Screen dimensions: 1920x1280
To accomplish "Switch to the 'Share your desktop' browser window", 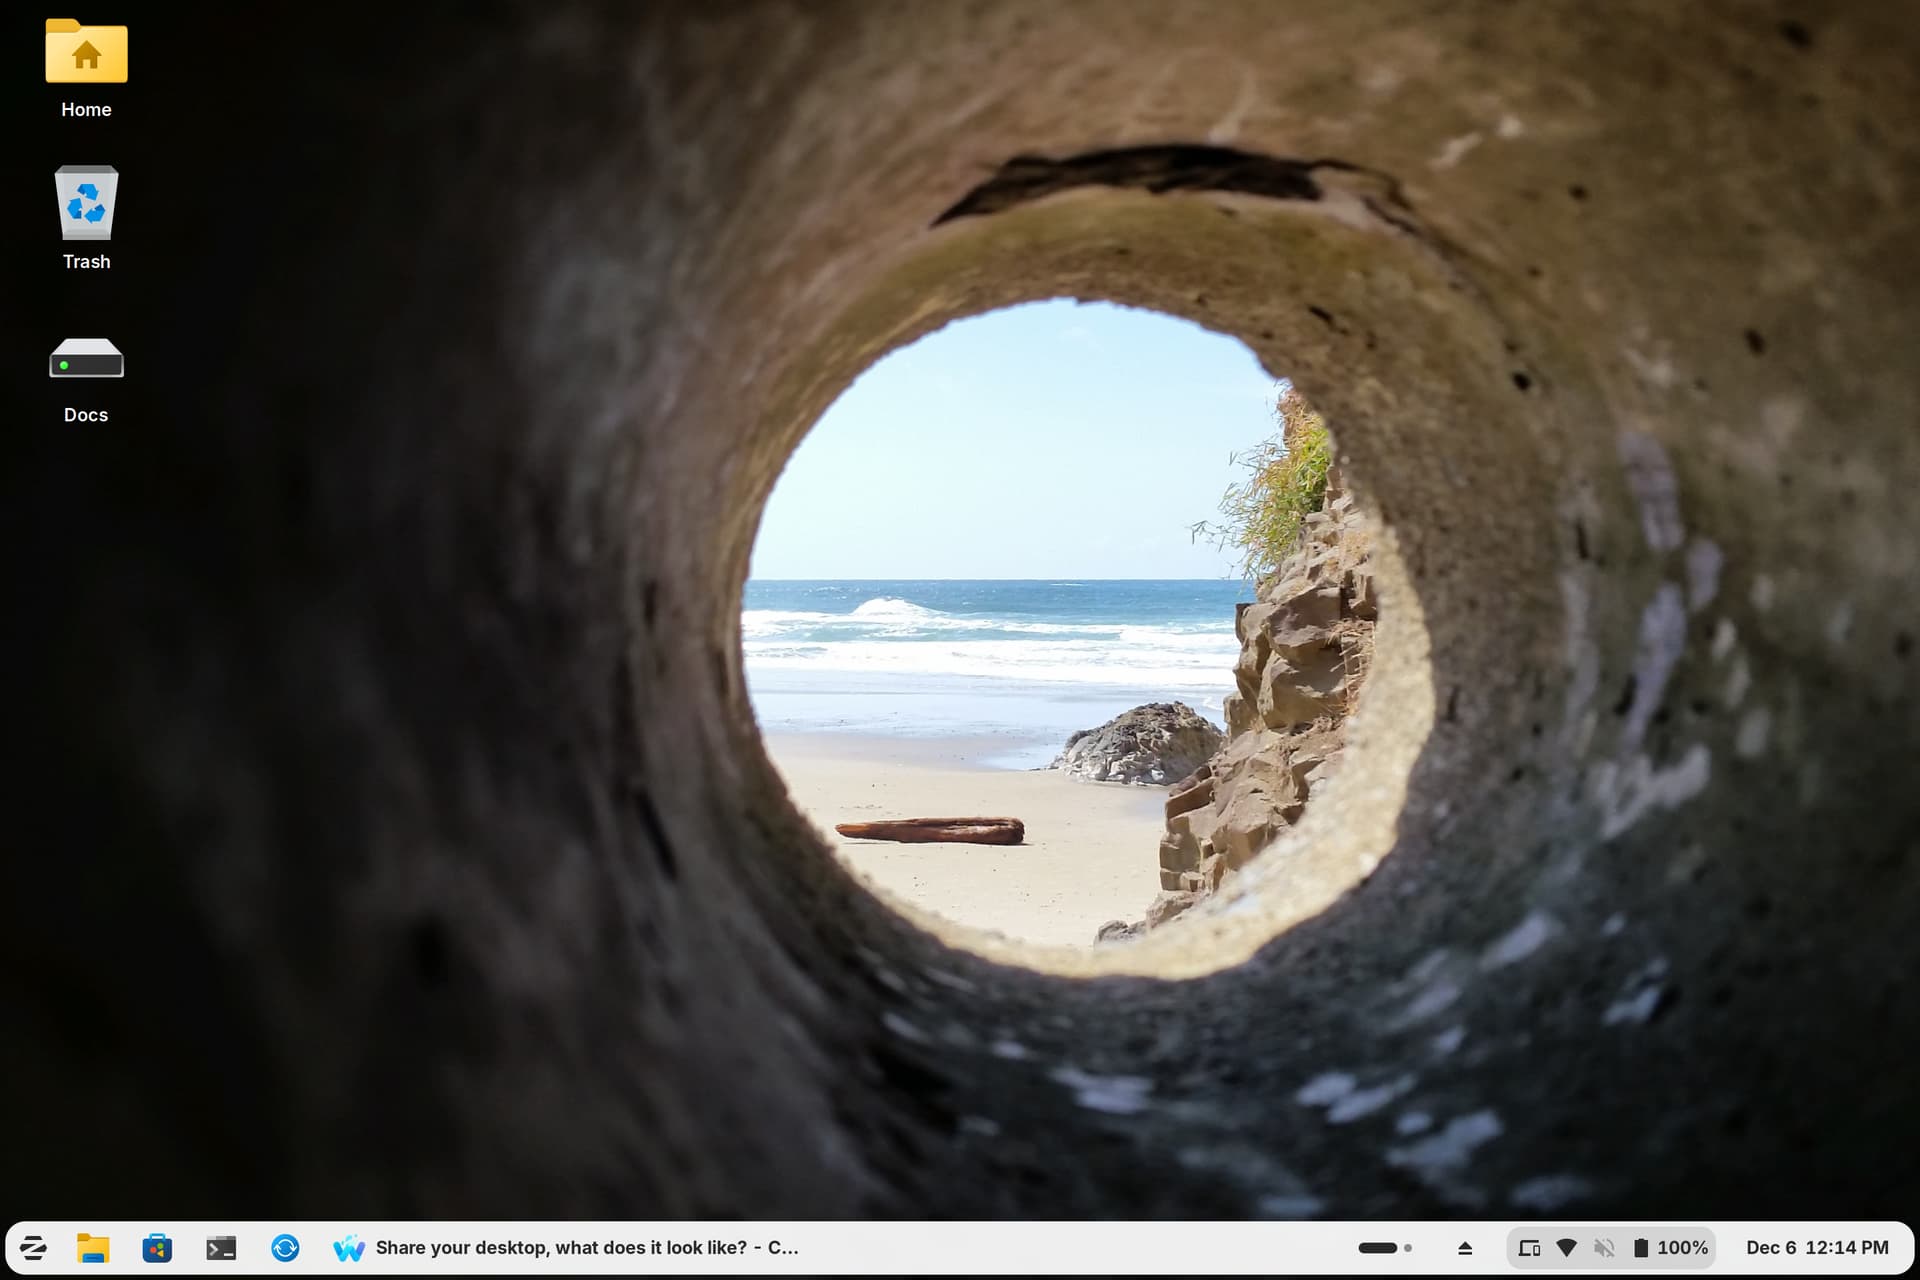I will tap(586, 1247).
